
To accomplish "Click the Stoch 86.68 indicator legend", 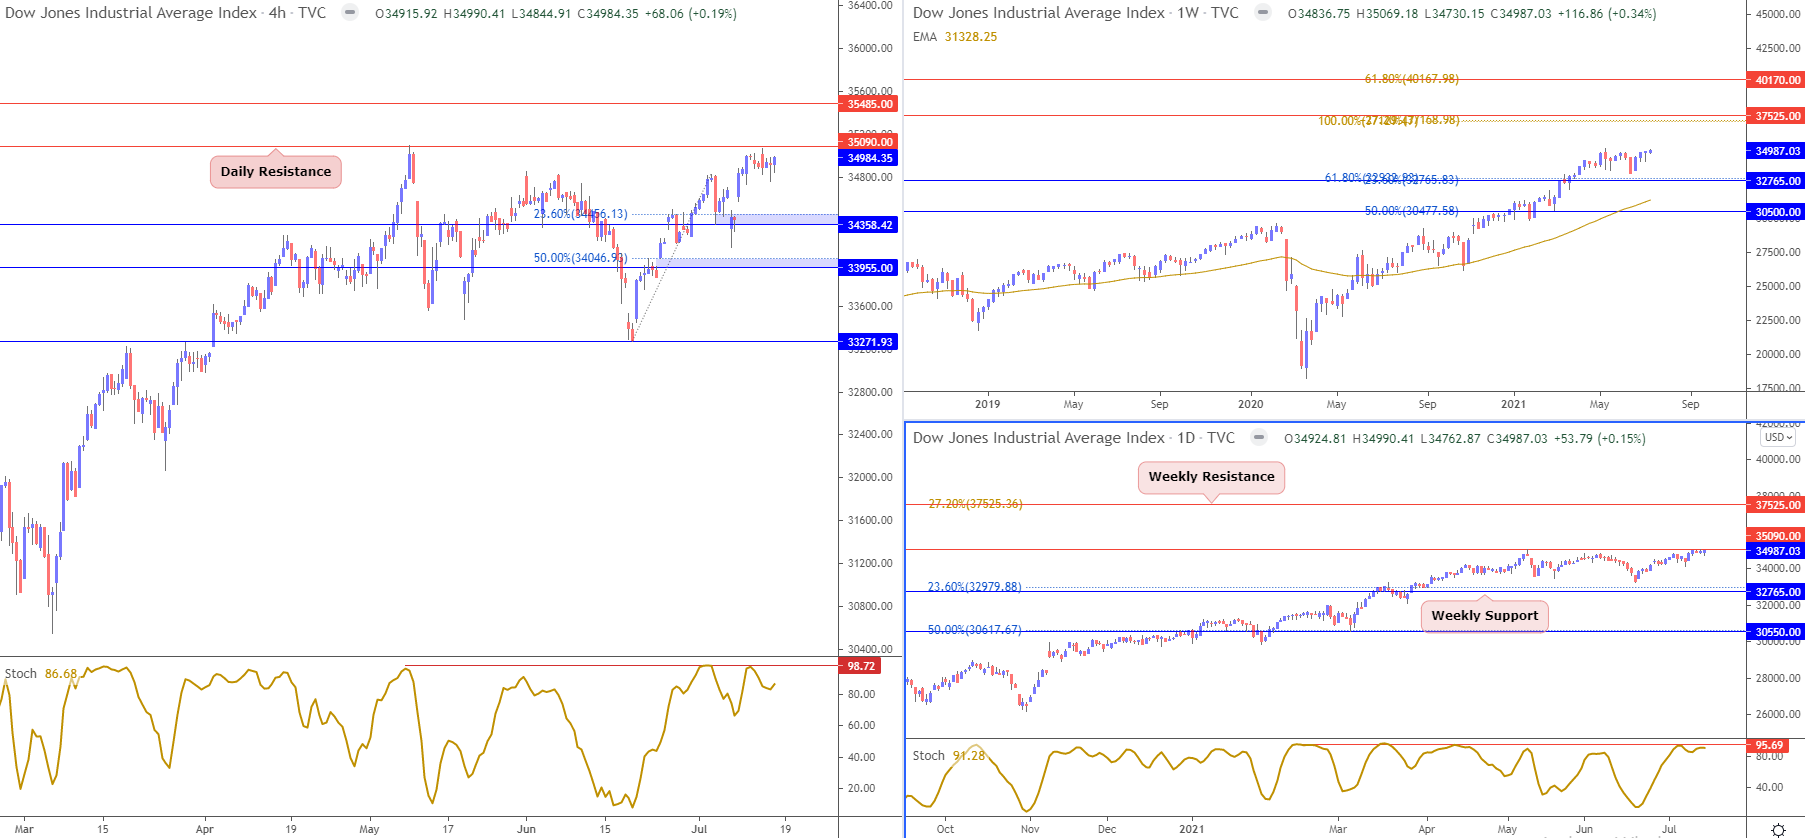I will pyautogui.click(x=41, y=674).
